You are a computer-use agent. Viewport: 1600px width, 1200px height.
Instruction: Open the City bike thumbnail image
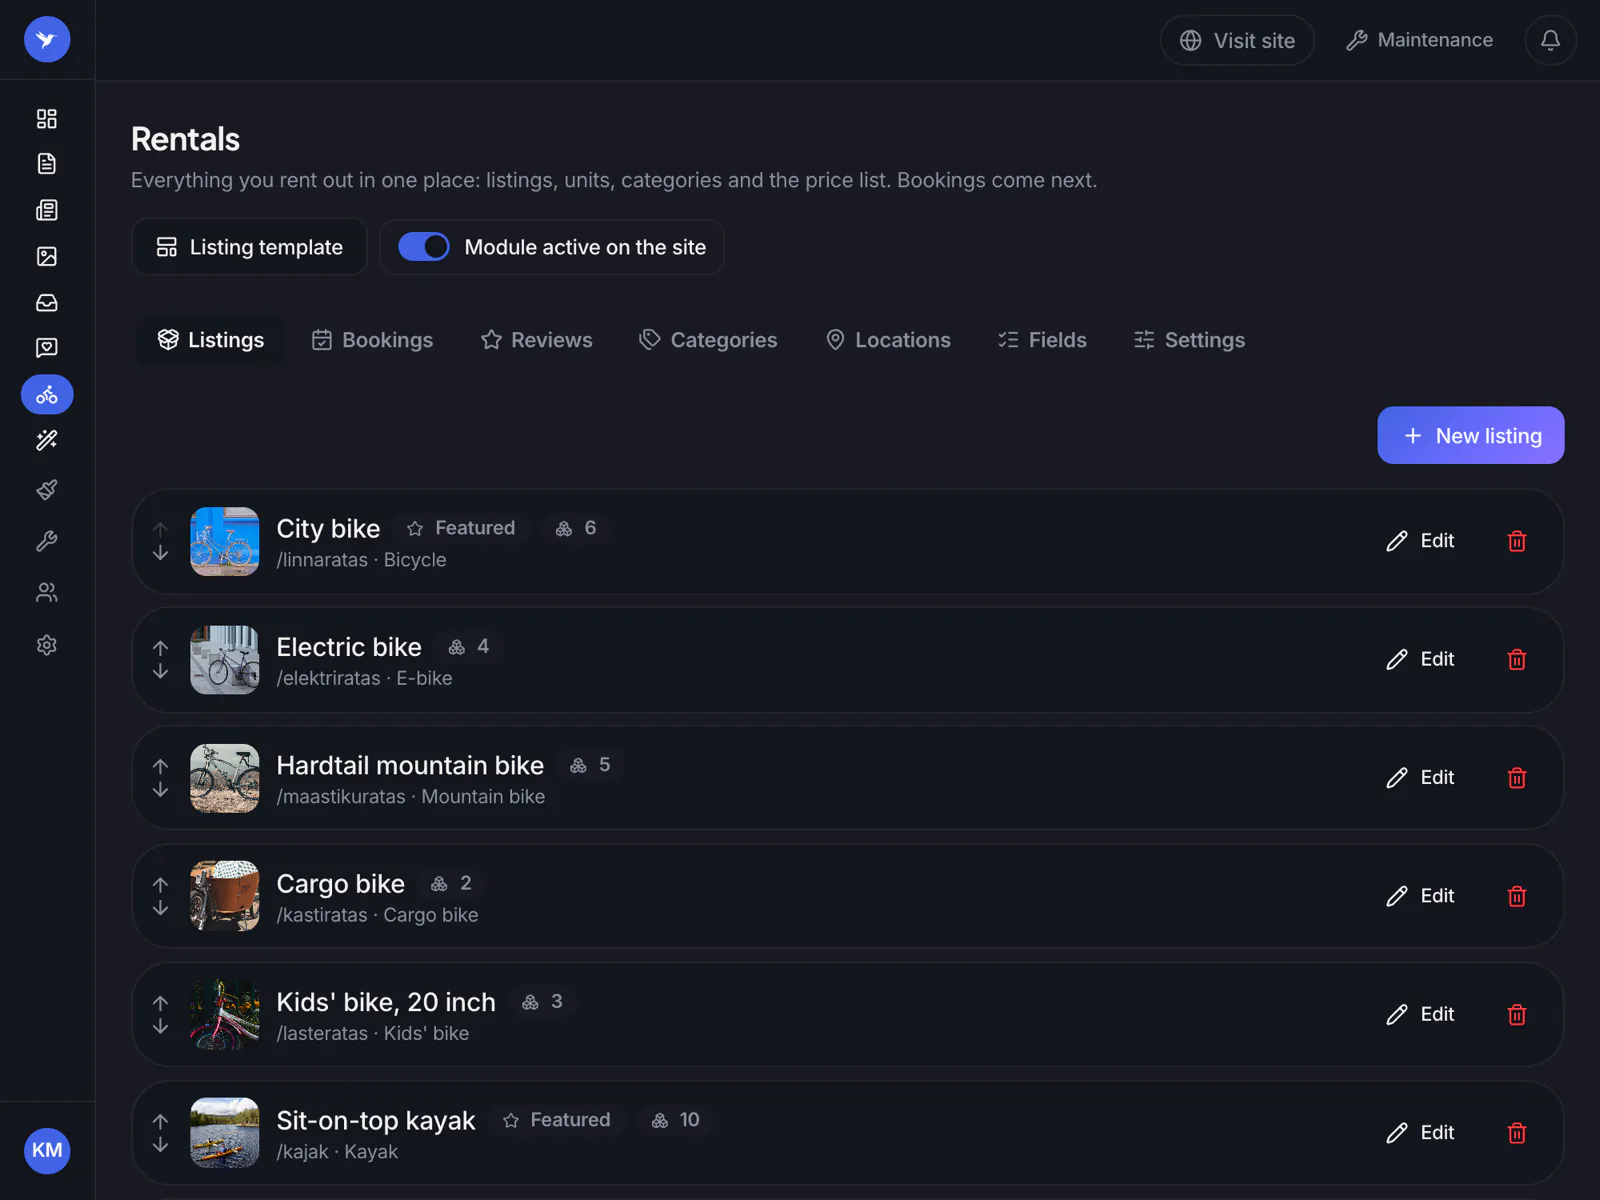(225, 541)
